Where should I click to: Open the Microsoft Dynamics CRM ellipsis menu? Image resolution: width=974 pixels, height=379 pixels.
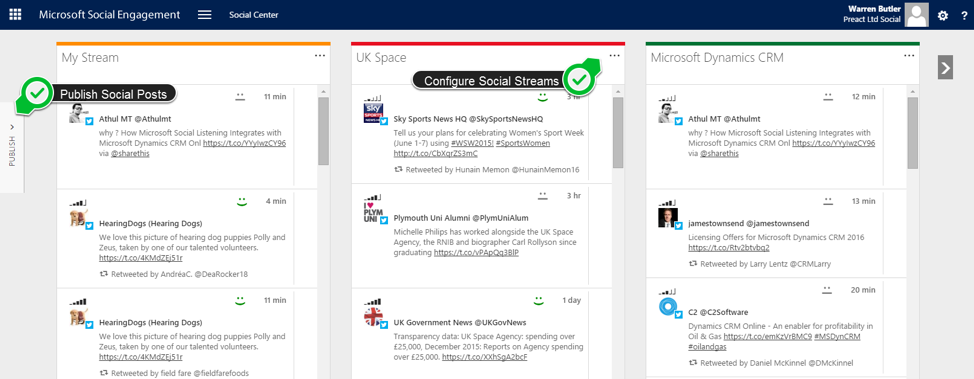pos(909,56)
